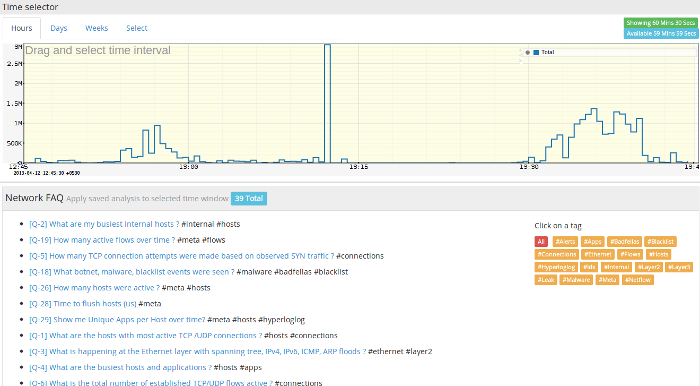
Task: Filter questions with the red All tag
Action: (541, 241)
